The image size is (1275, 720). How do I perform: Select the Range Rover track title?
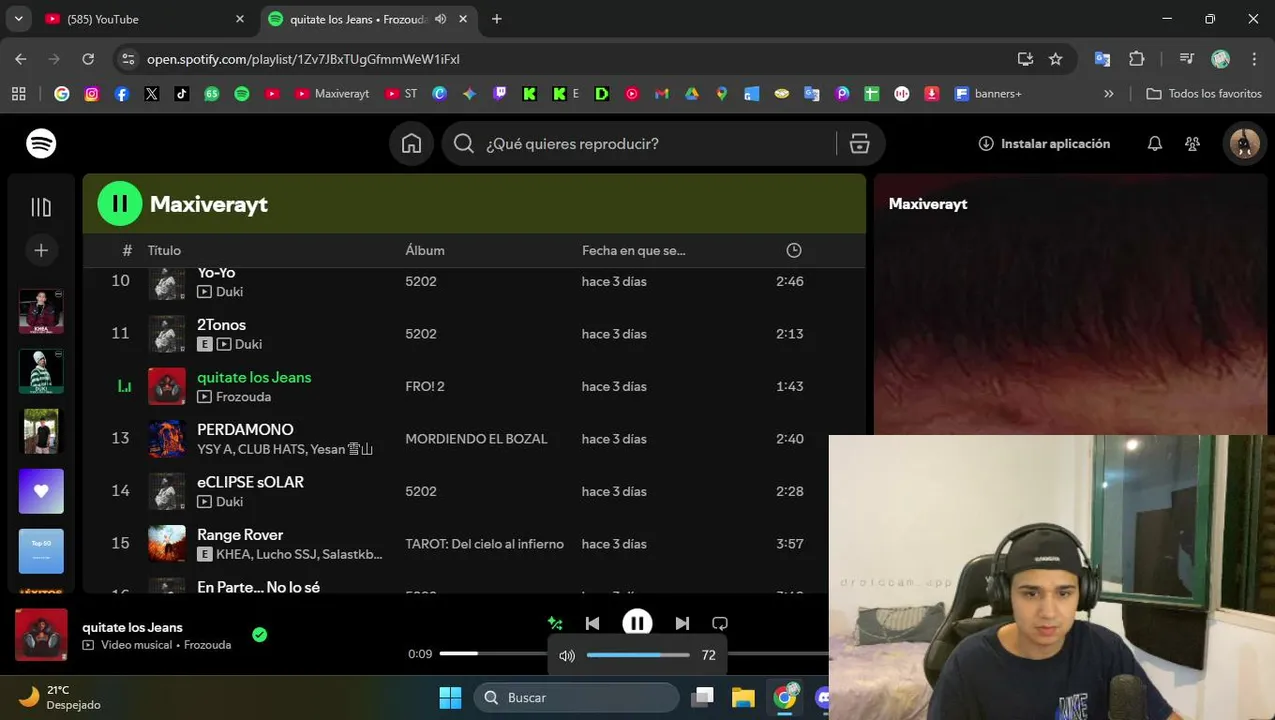tap(240, 535)
